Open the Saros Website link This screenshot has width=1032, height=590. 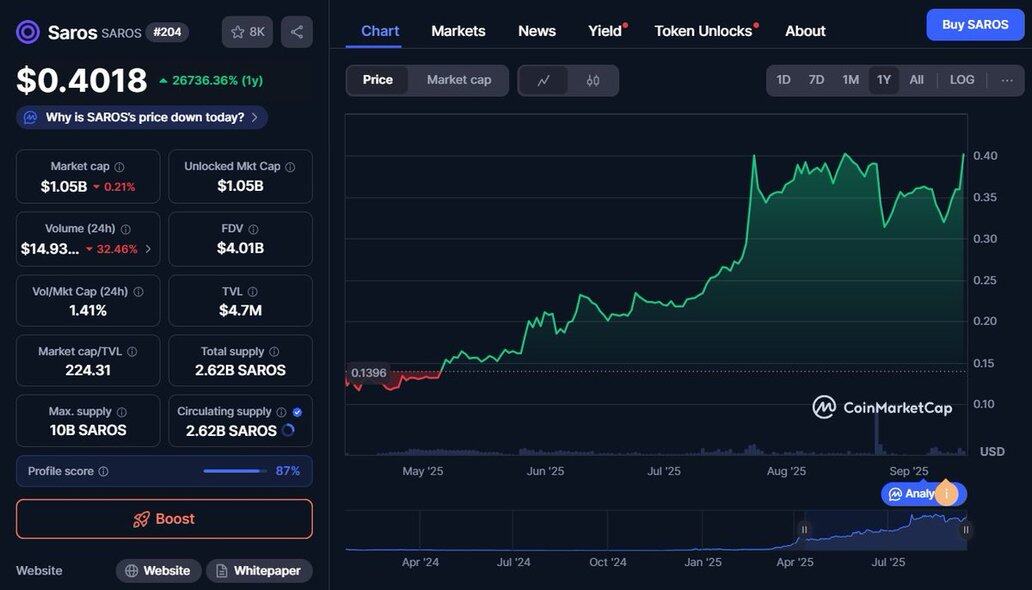click(157, 571)
